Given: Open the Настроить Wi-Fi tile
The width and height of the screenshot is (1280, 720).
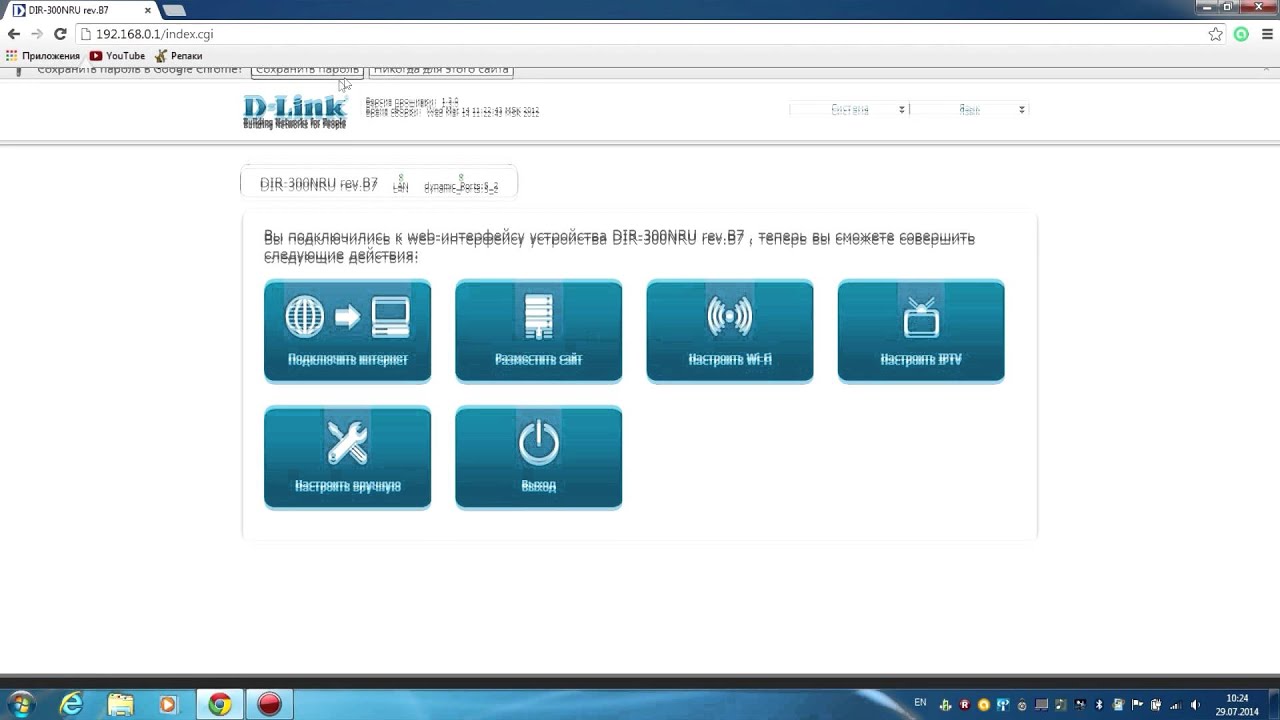Looking at the screenshot, I should tap(729, 331).
